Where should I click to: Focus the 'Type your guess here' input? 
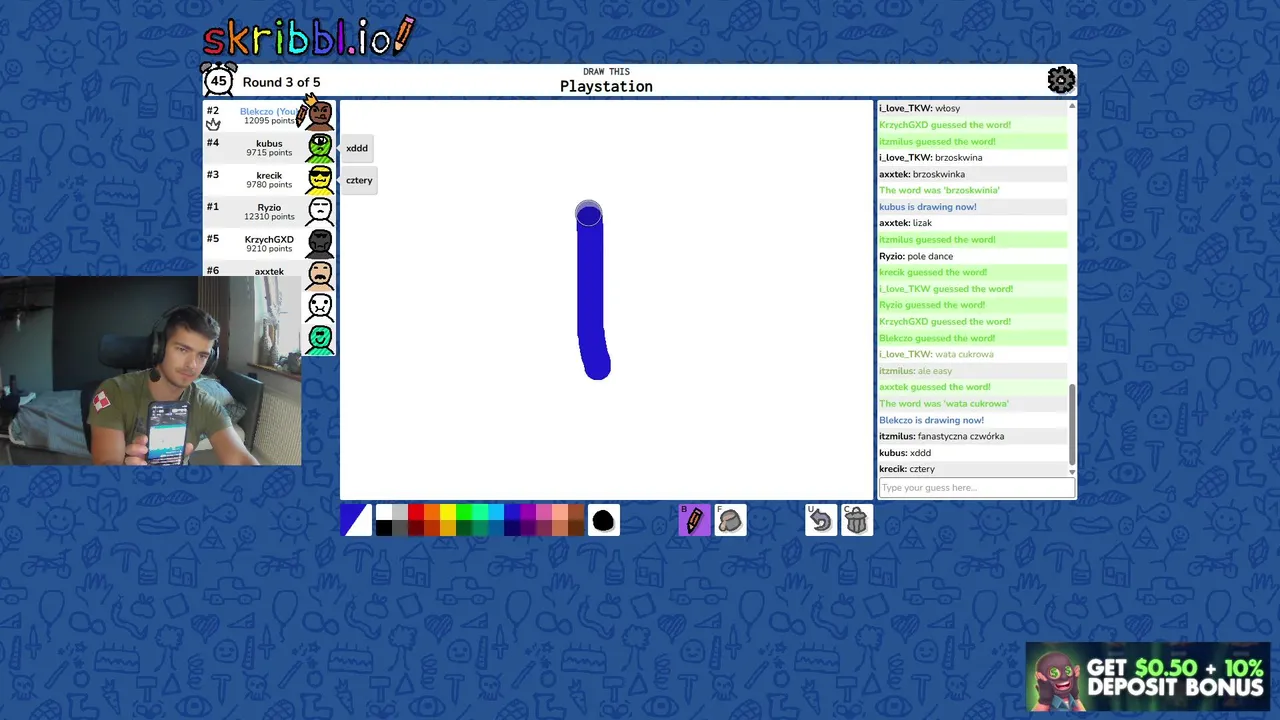pyautogui.click(x=976, y=488)
